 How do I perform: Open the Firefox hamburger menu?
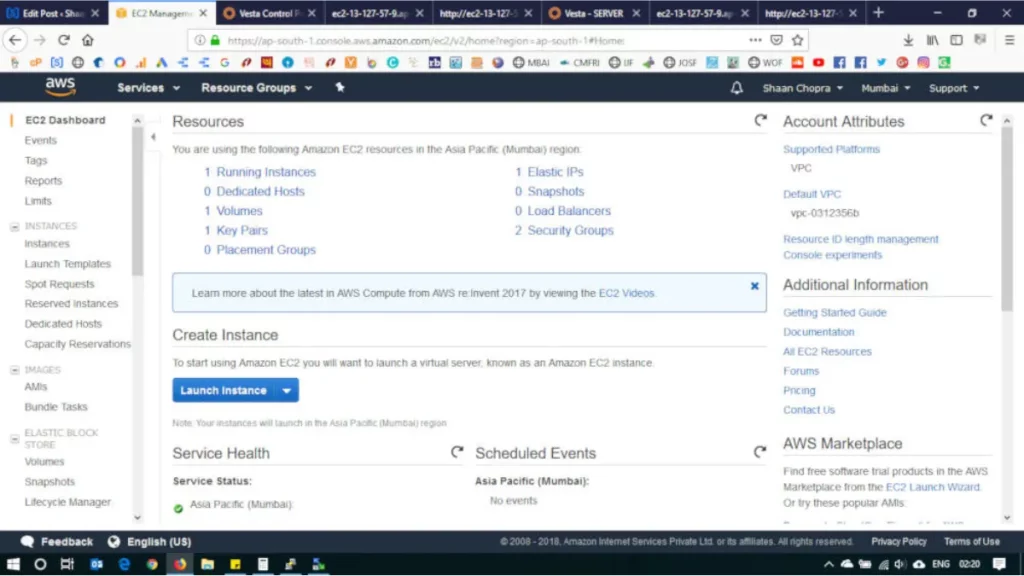tap(1009, 40)
